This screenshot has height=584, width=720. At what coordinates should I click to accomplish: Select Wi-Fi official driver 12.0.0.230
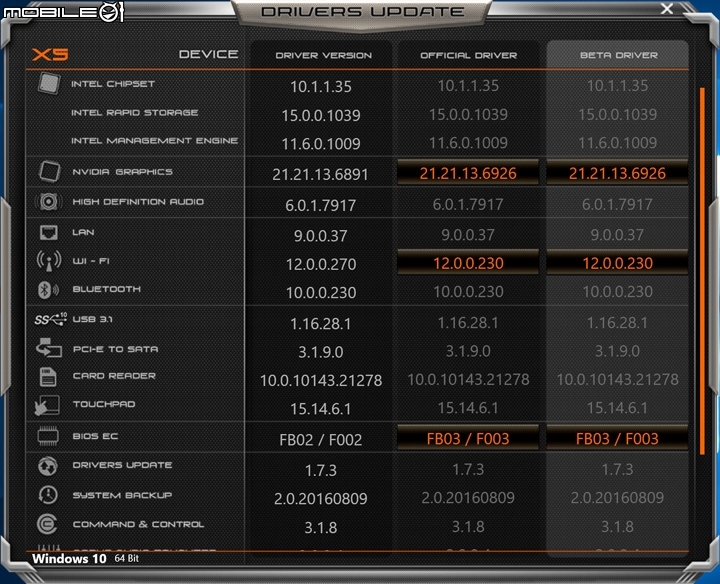pyautogui.click(x=468, y=263)
